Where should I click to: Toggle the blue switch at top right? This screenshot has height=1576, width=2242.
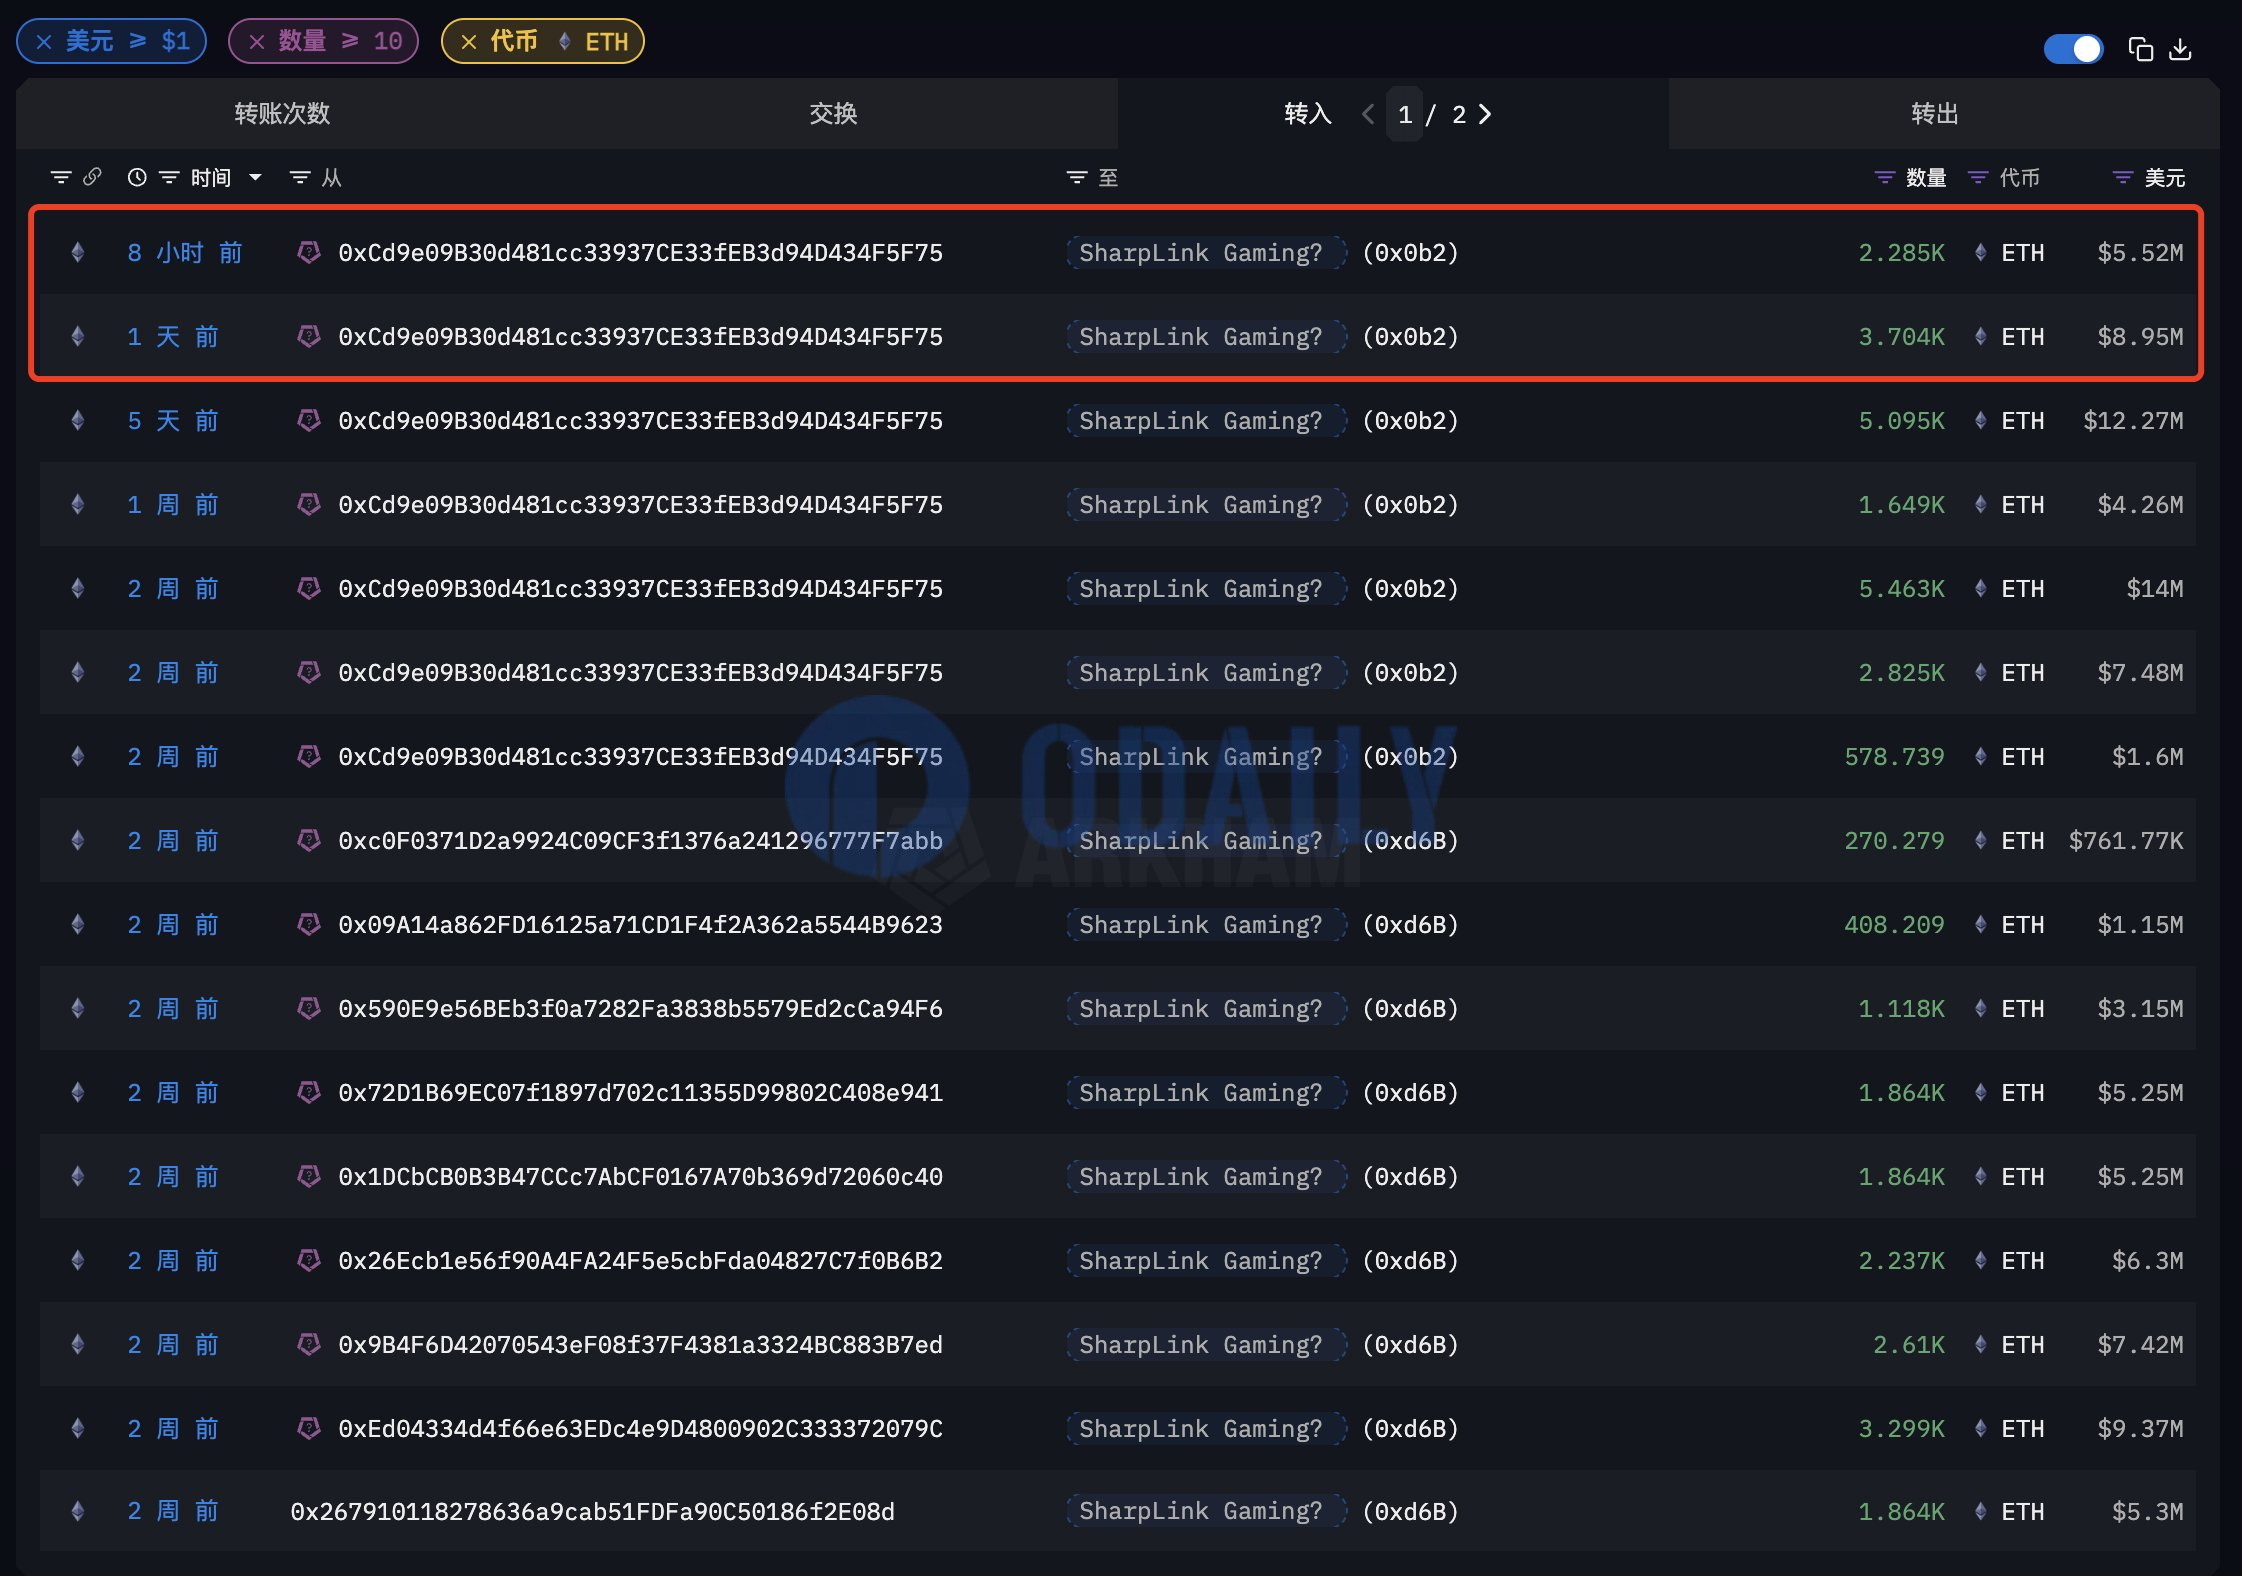[x=2073, y=49]
